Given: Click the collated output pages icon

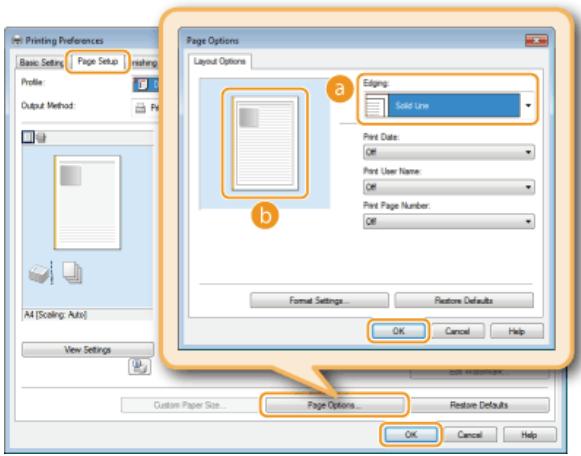Looking at the screenshot, I should pyautogui.click(x=72, y=272).
